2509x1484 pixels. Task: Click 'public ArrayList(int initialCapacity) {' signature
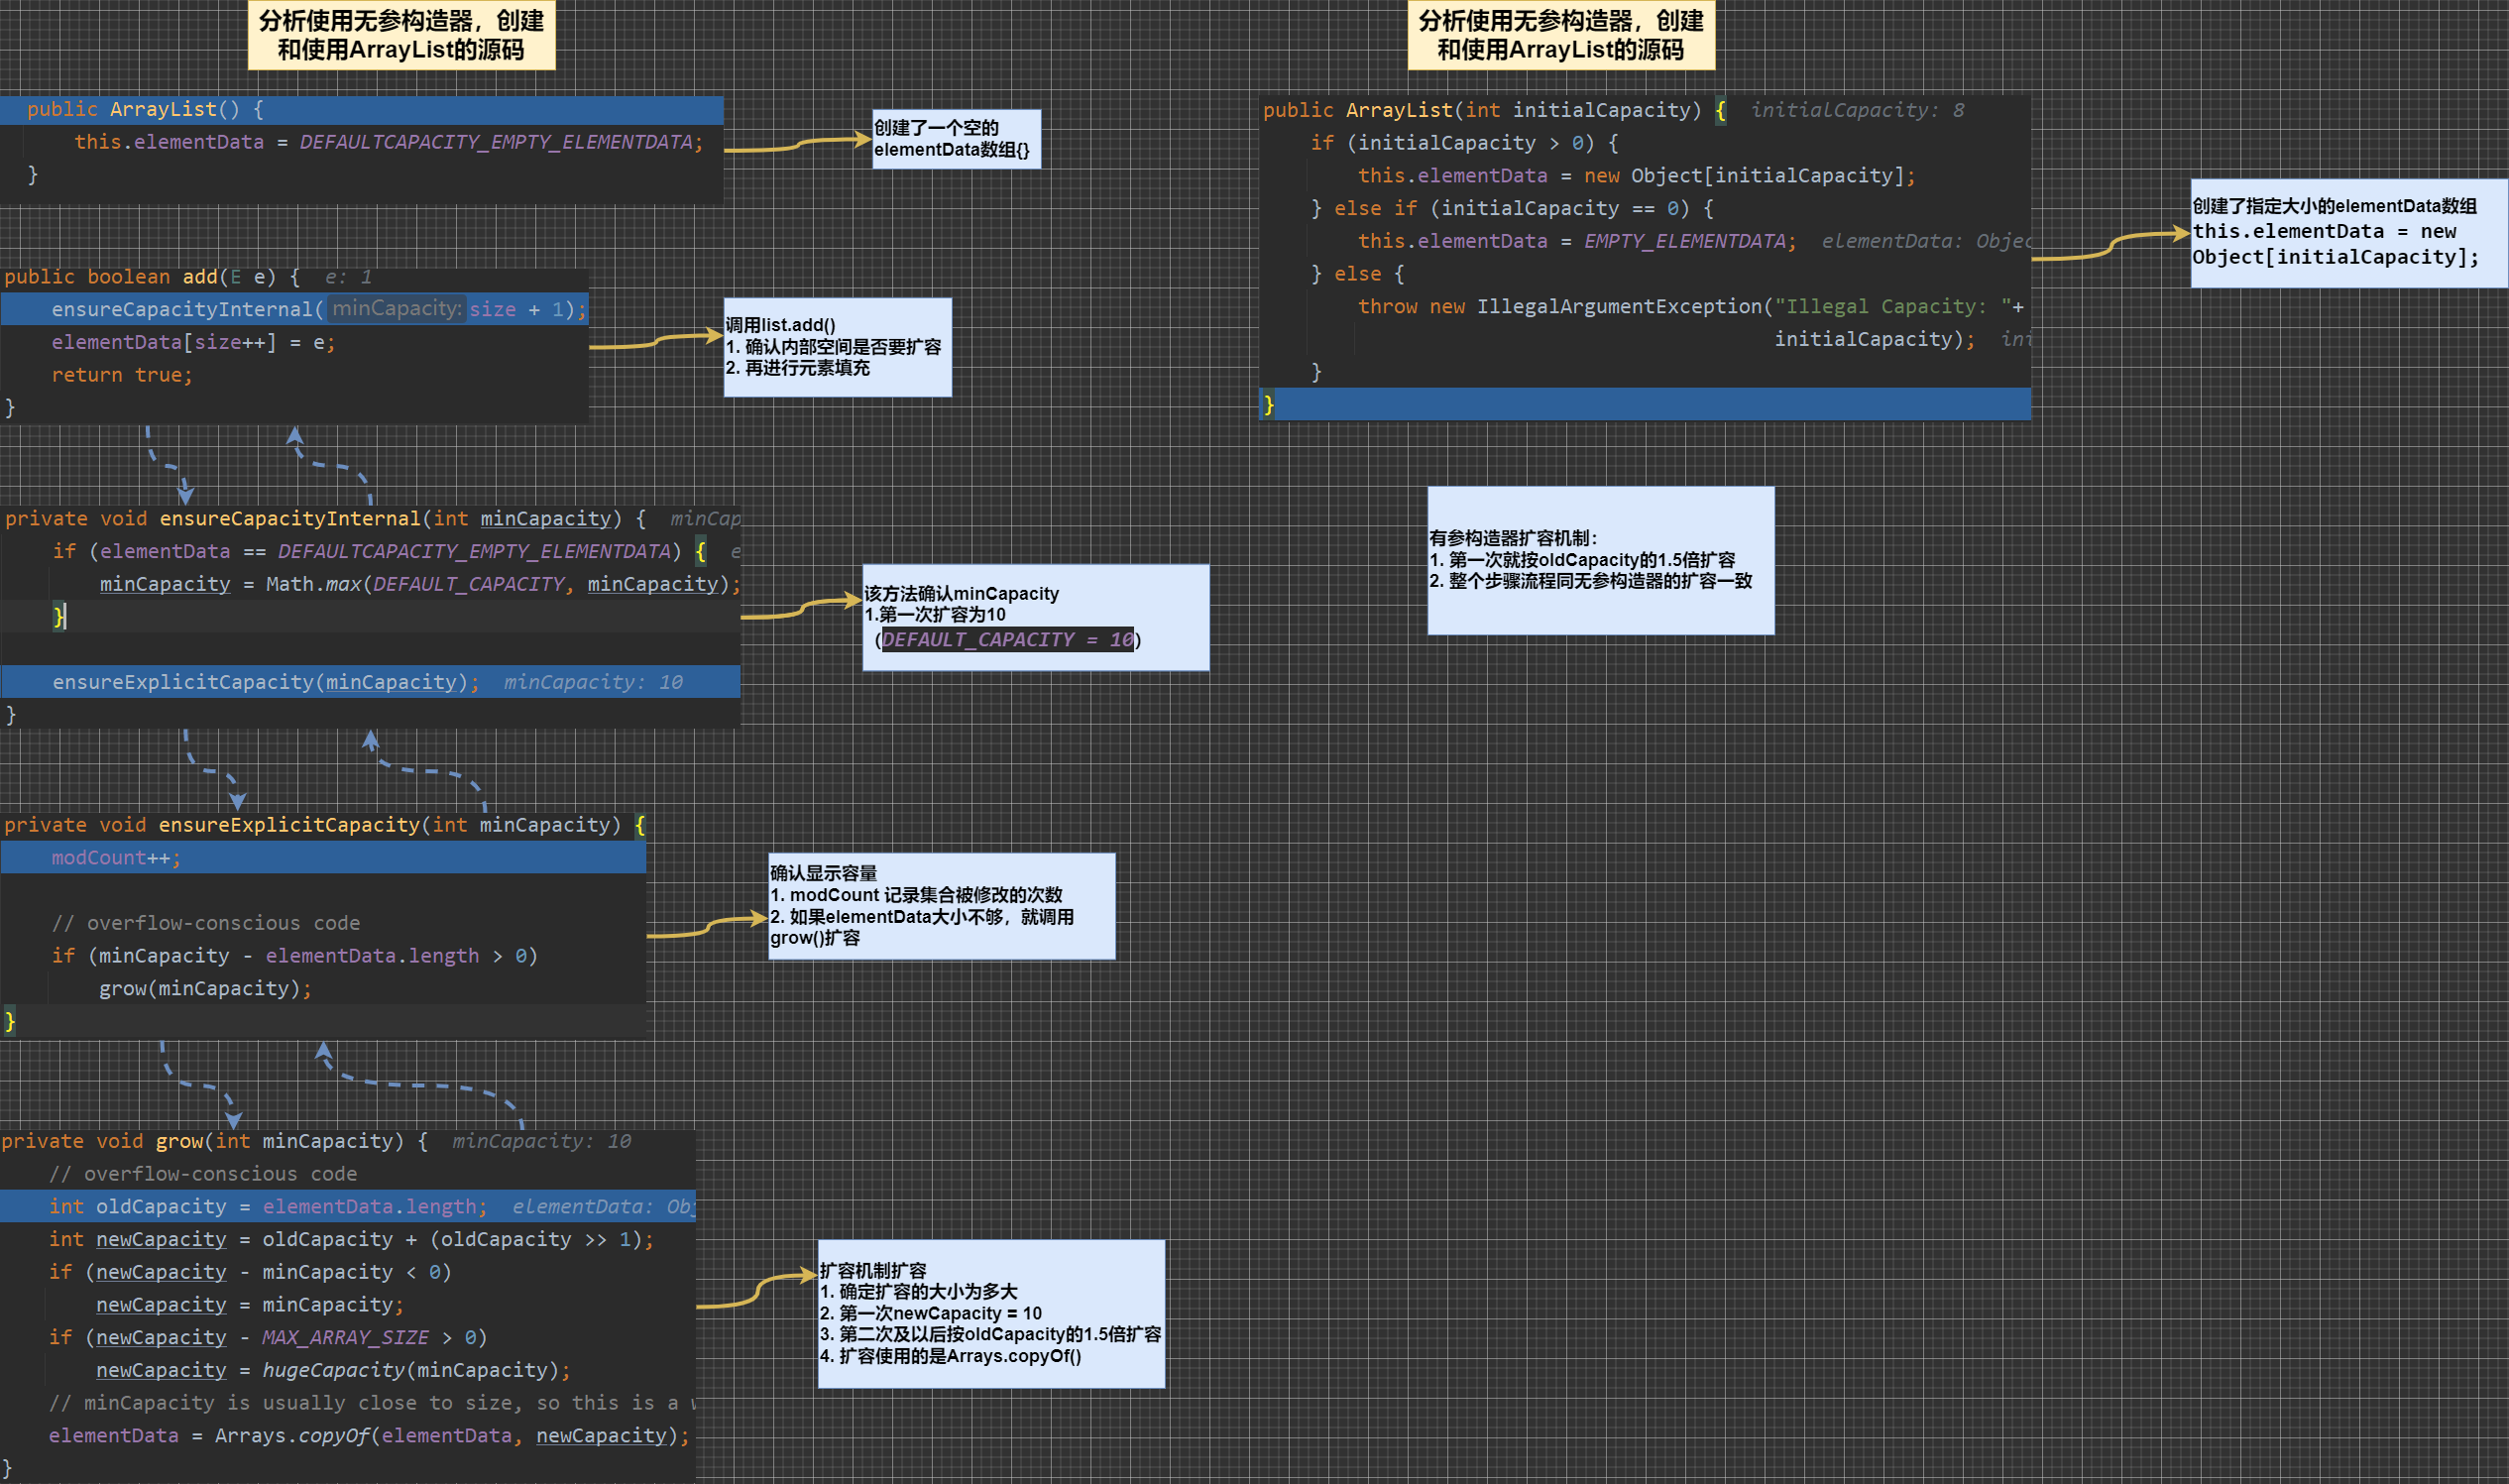pyautogui.click(x=1495, y=110)
